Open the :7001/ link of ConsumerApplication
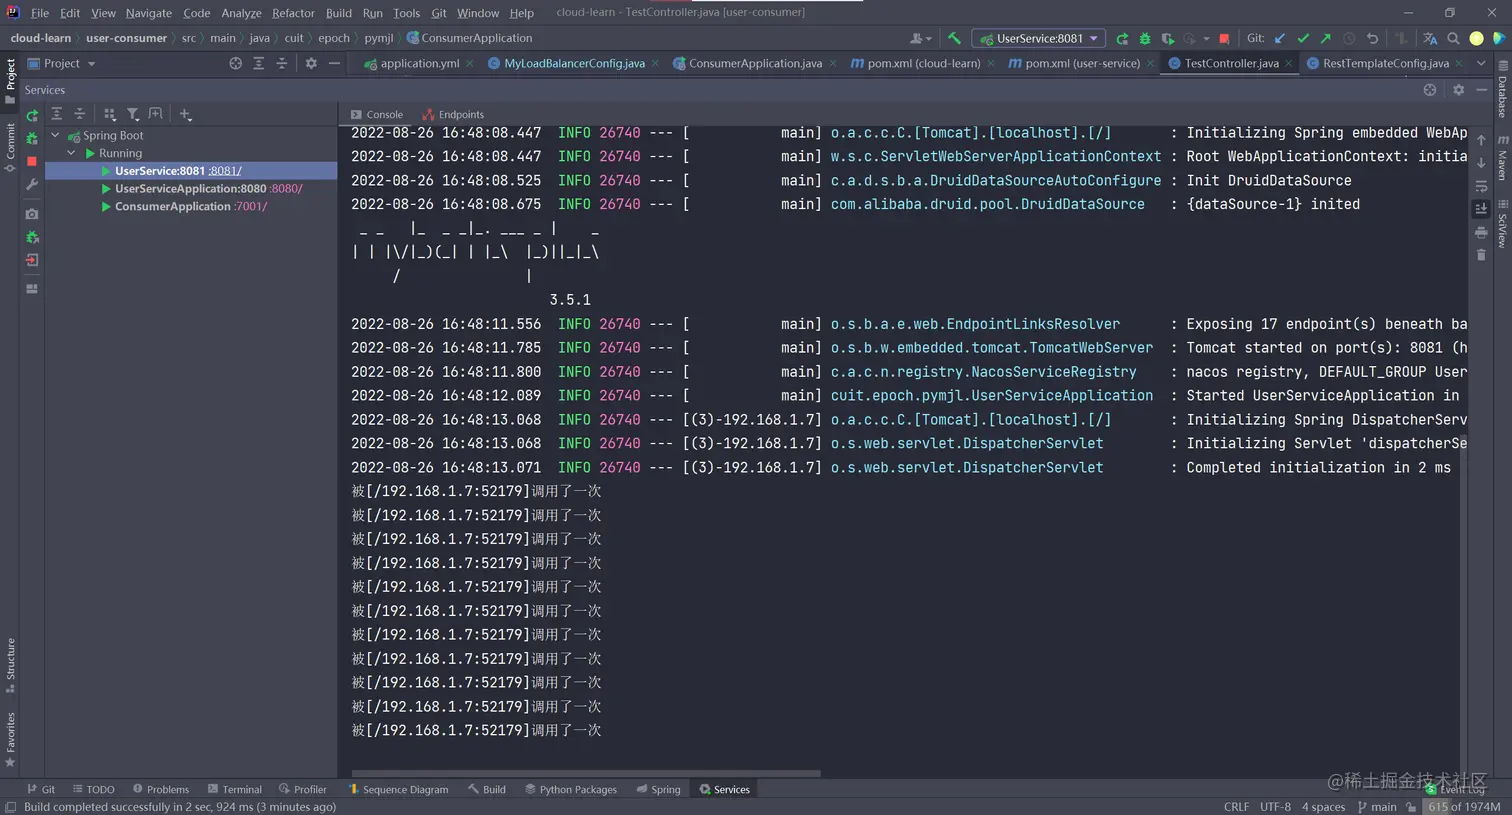 pyautogui.click(x=250, y=206)
